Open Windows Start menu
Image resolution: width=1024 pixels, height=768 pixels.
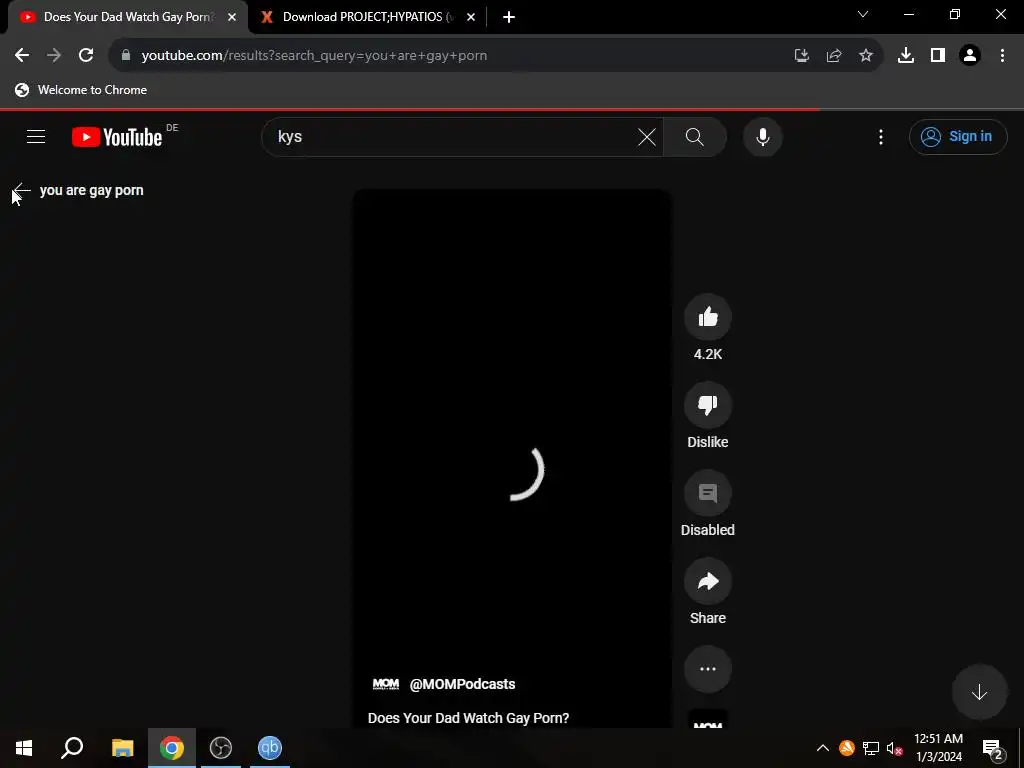tap(24, 748)
